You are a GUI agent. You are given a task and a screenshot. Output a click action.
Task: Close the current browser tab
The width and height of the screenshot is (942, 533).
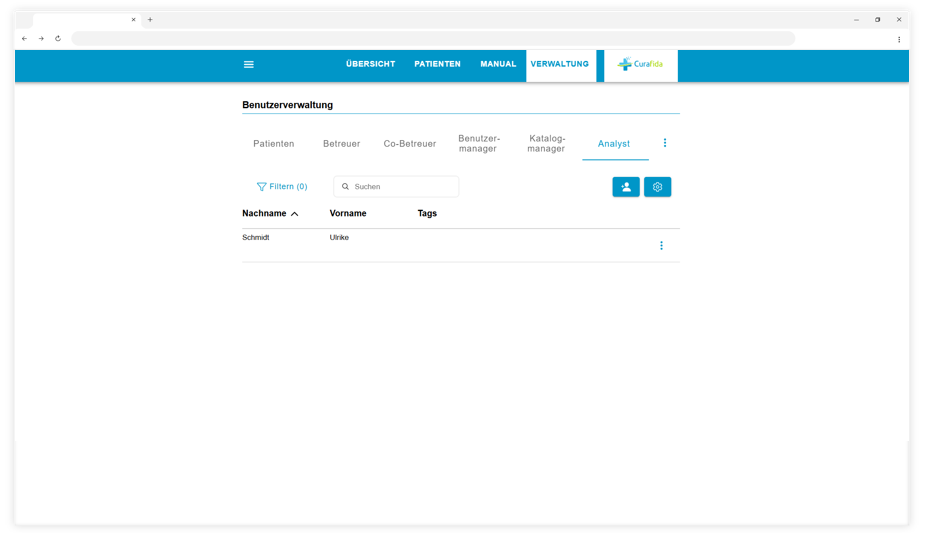(133, 20)
